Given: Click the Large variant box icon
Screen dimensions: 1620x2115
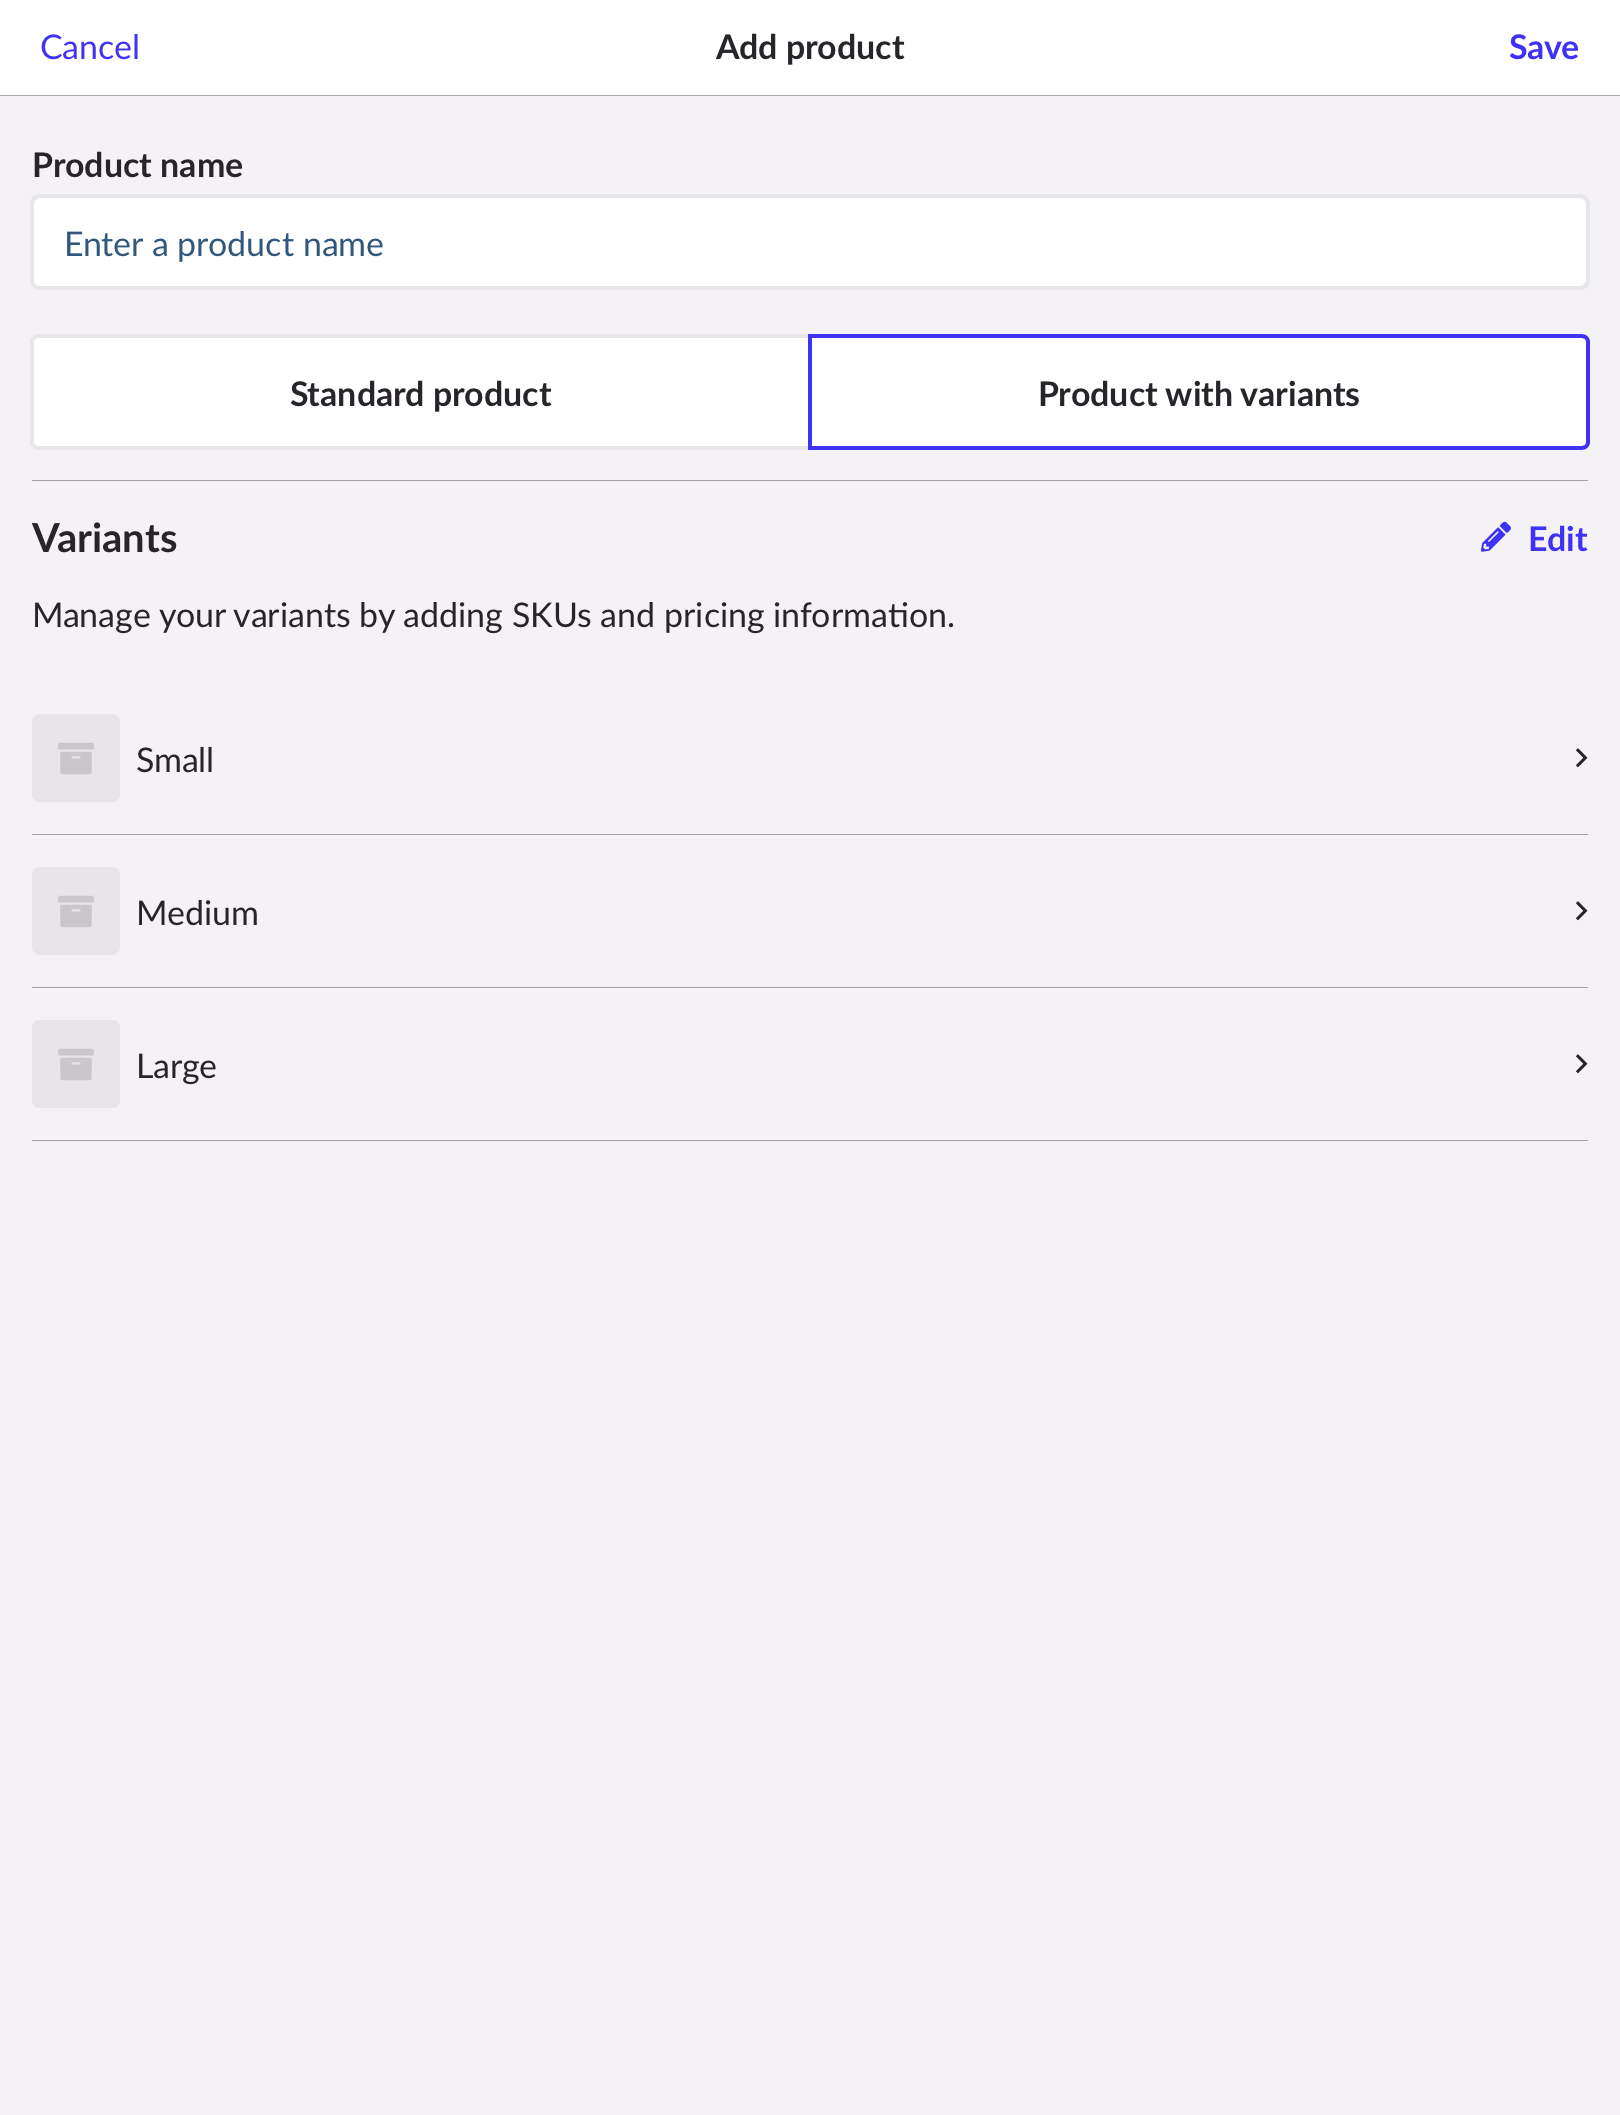Looking at the screenshot, I should pos(76,1064).
